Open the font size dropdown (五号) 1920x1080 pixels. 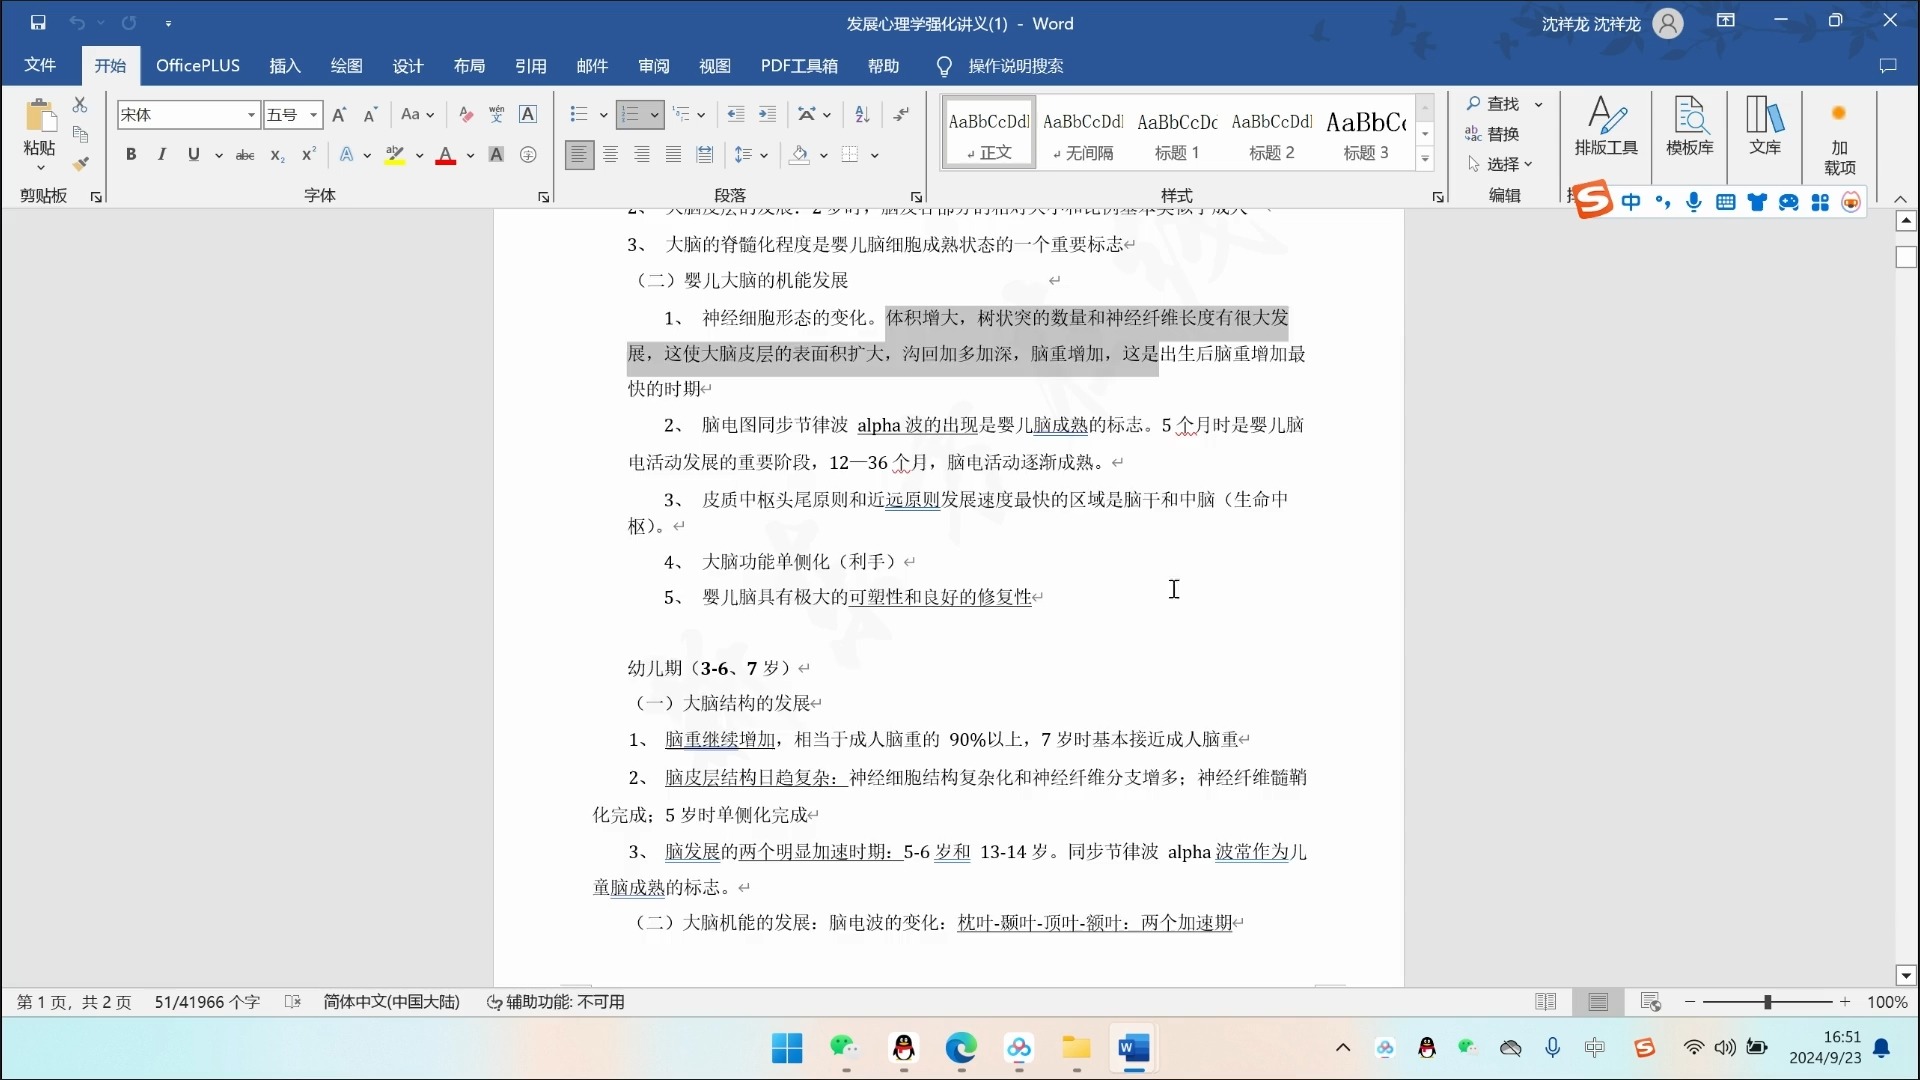(313, 115)
